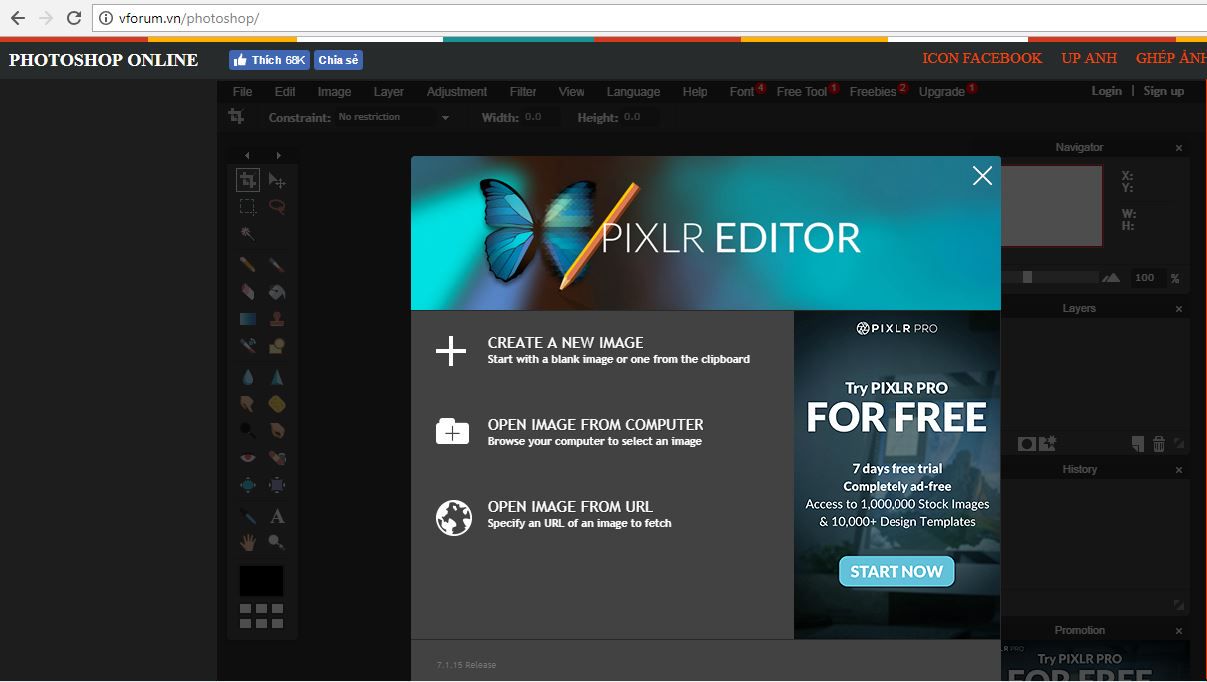
Task: Open the Constraint dropdown
Action: (x=393, y=117)
